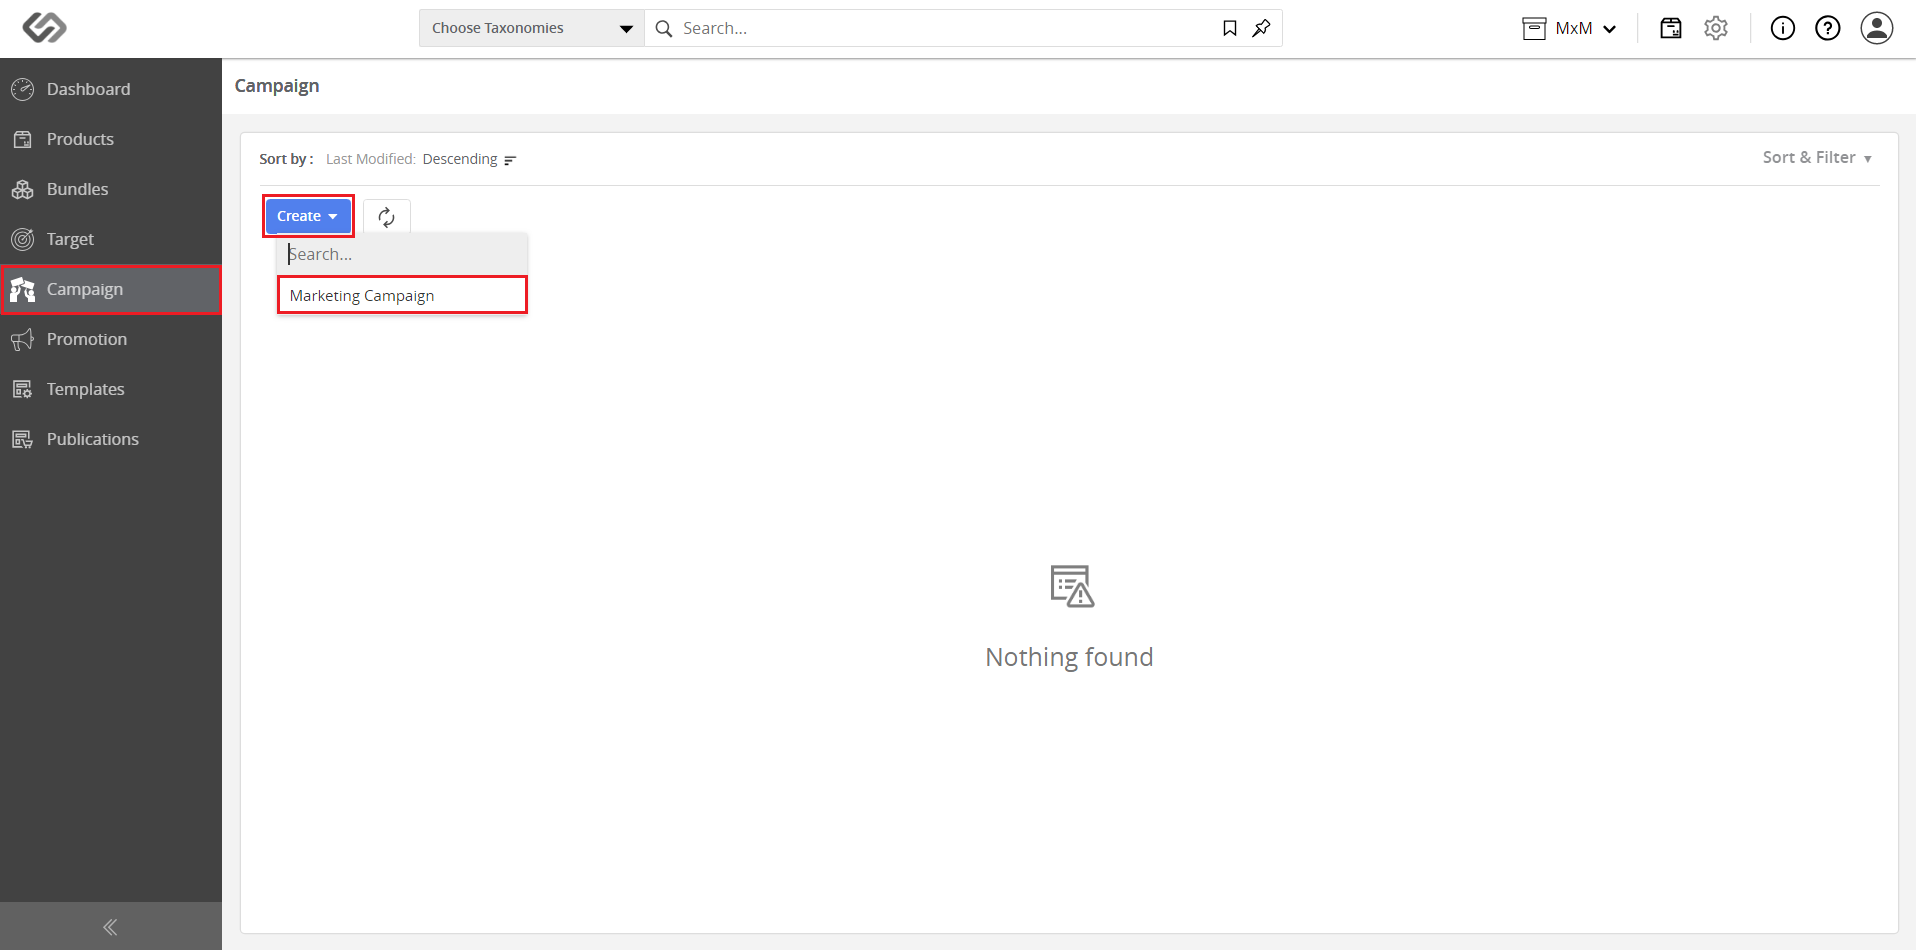Click the Create dropdown button
The width and height of the screenshot is (1916, 950).
click(308, 216)
